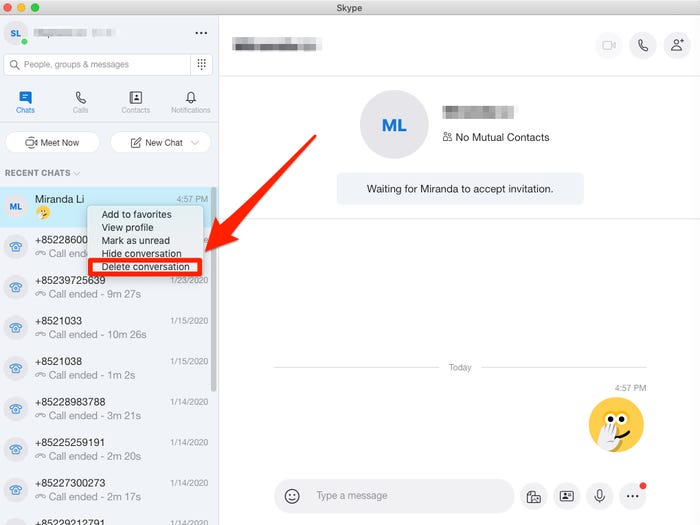
Task: Switch to the Calls tab
Action: (81, 102)
